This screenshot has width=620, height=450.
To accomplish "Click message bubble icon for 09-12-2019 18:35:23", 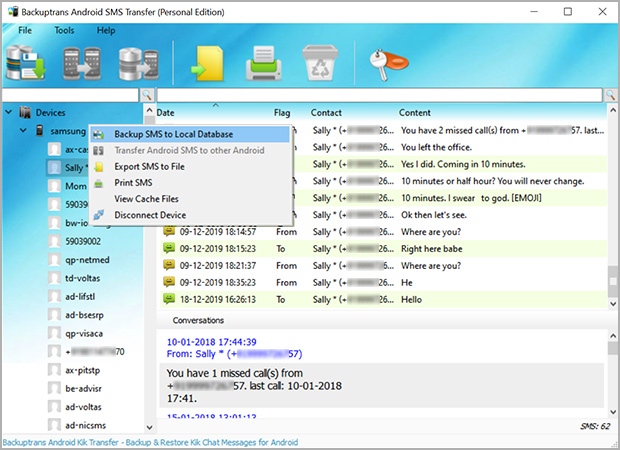I will coord(169,282).
